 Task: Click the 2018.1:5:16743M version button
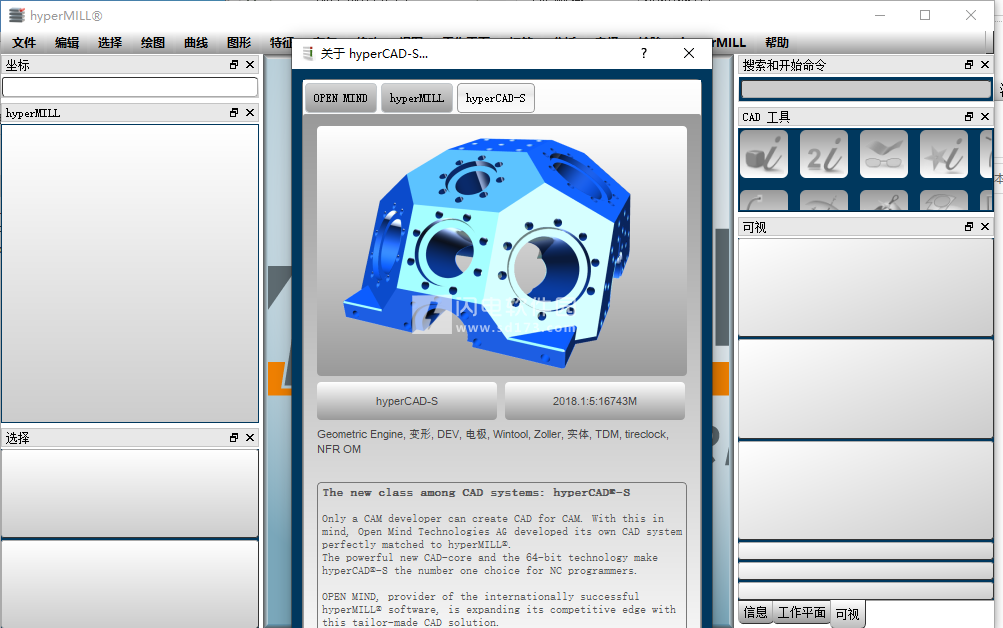[595, 401]
